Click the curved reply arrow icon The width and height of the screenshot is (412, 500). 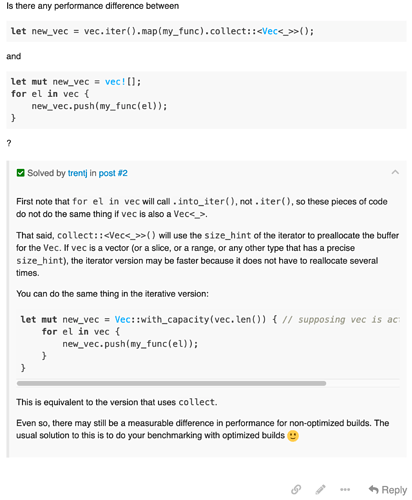[374, 490]
